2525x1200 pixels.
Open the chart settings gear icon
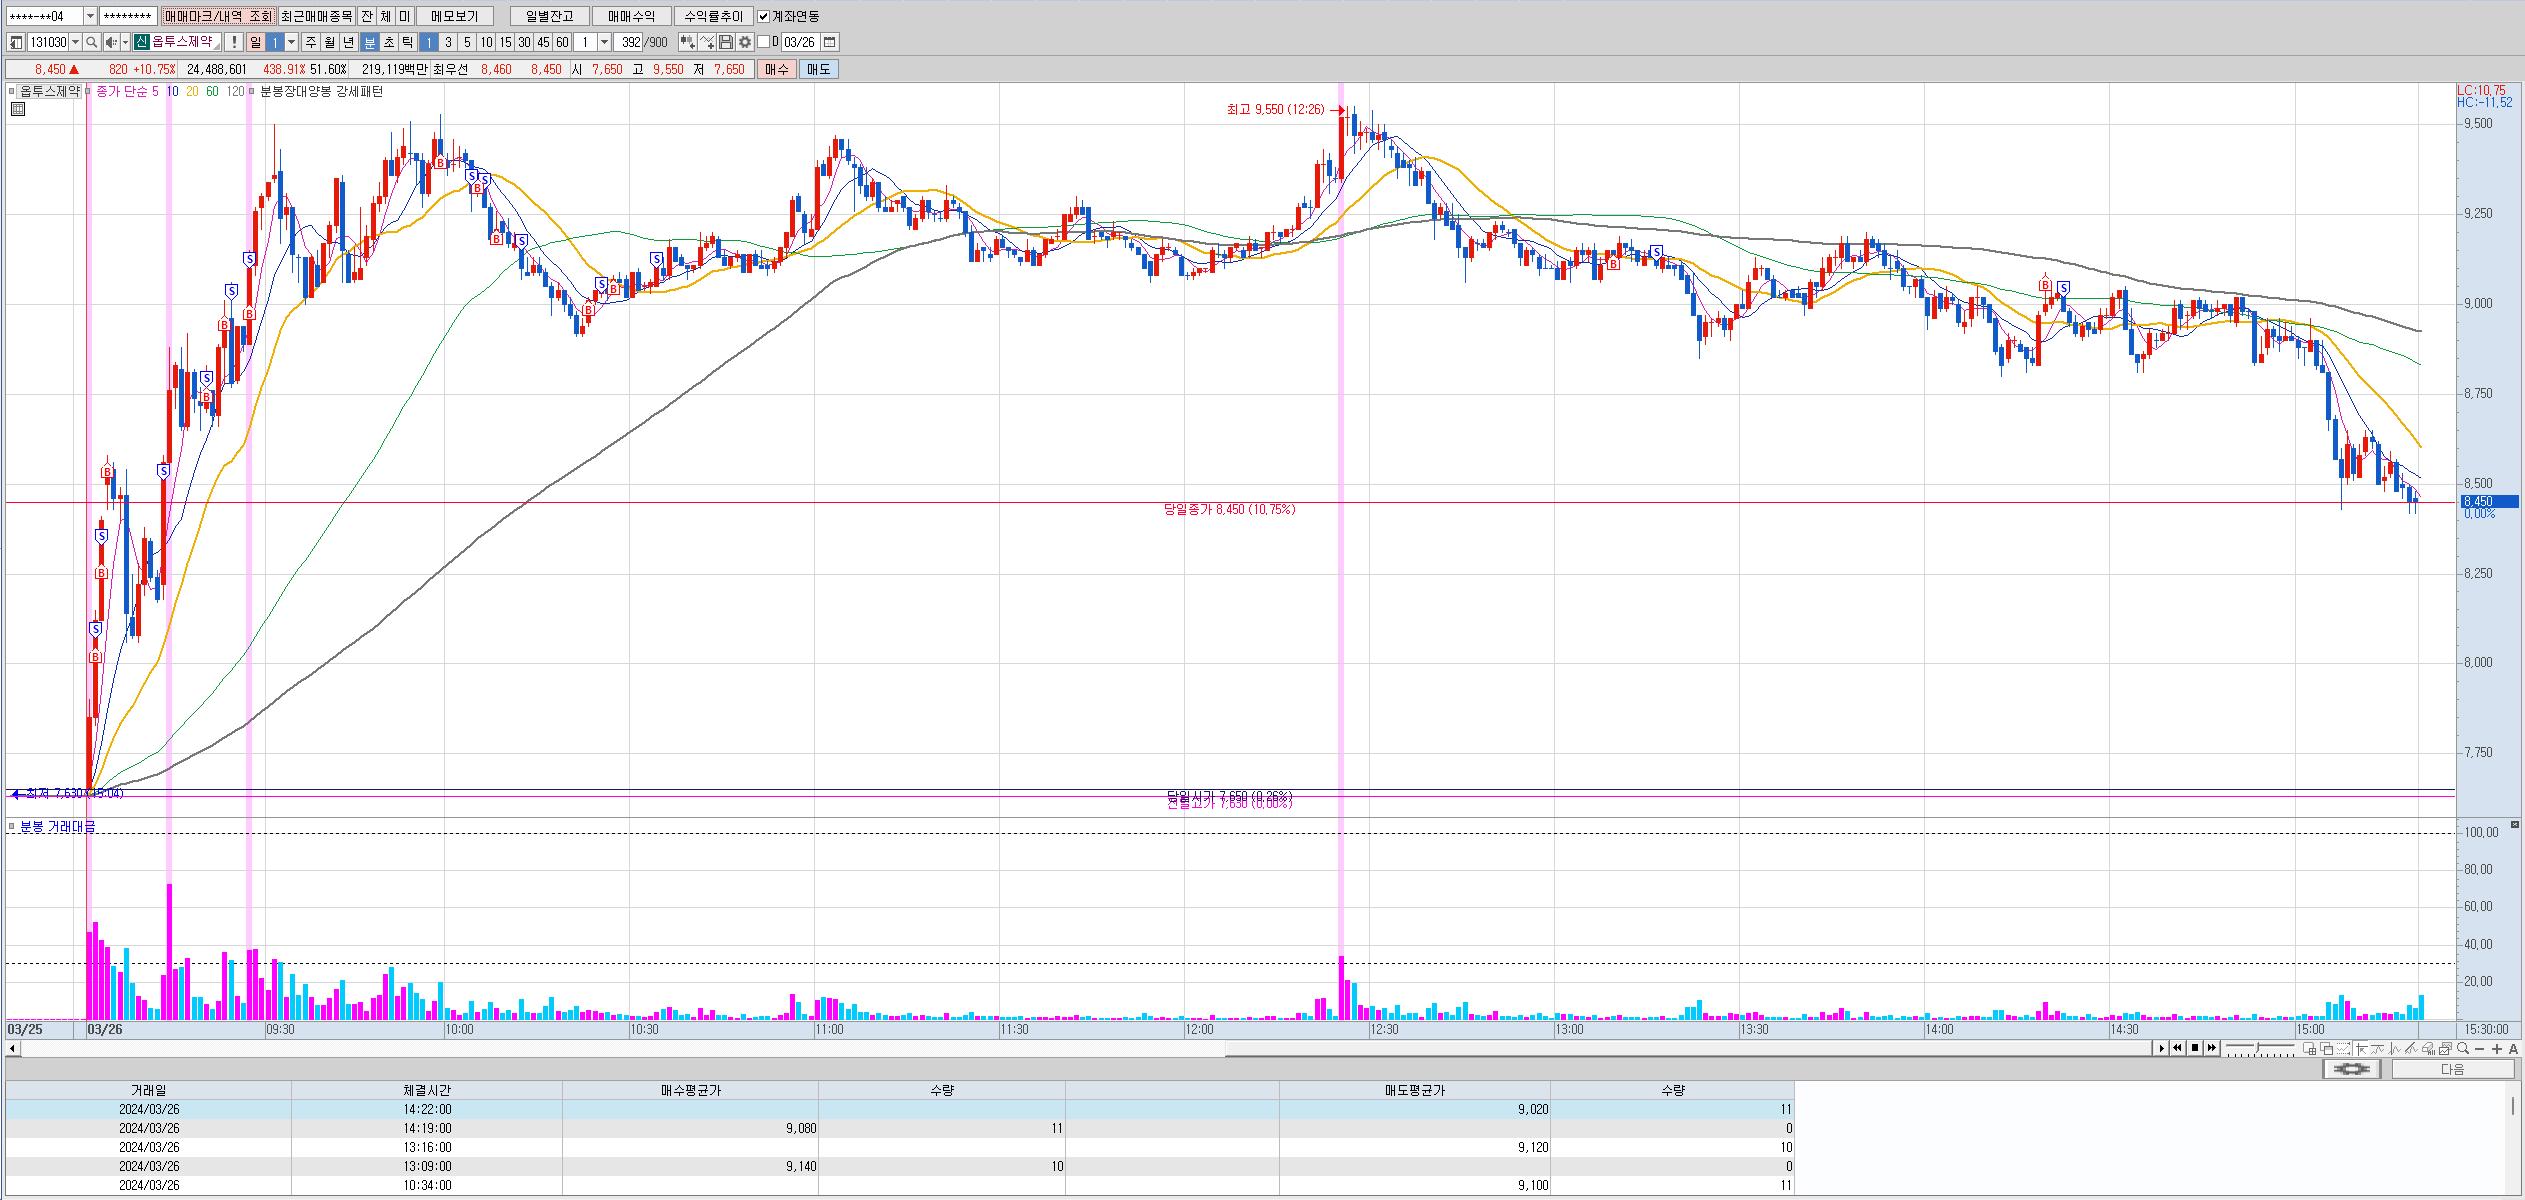coord(744,42)
